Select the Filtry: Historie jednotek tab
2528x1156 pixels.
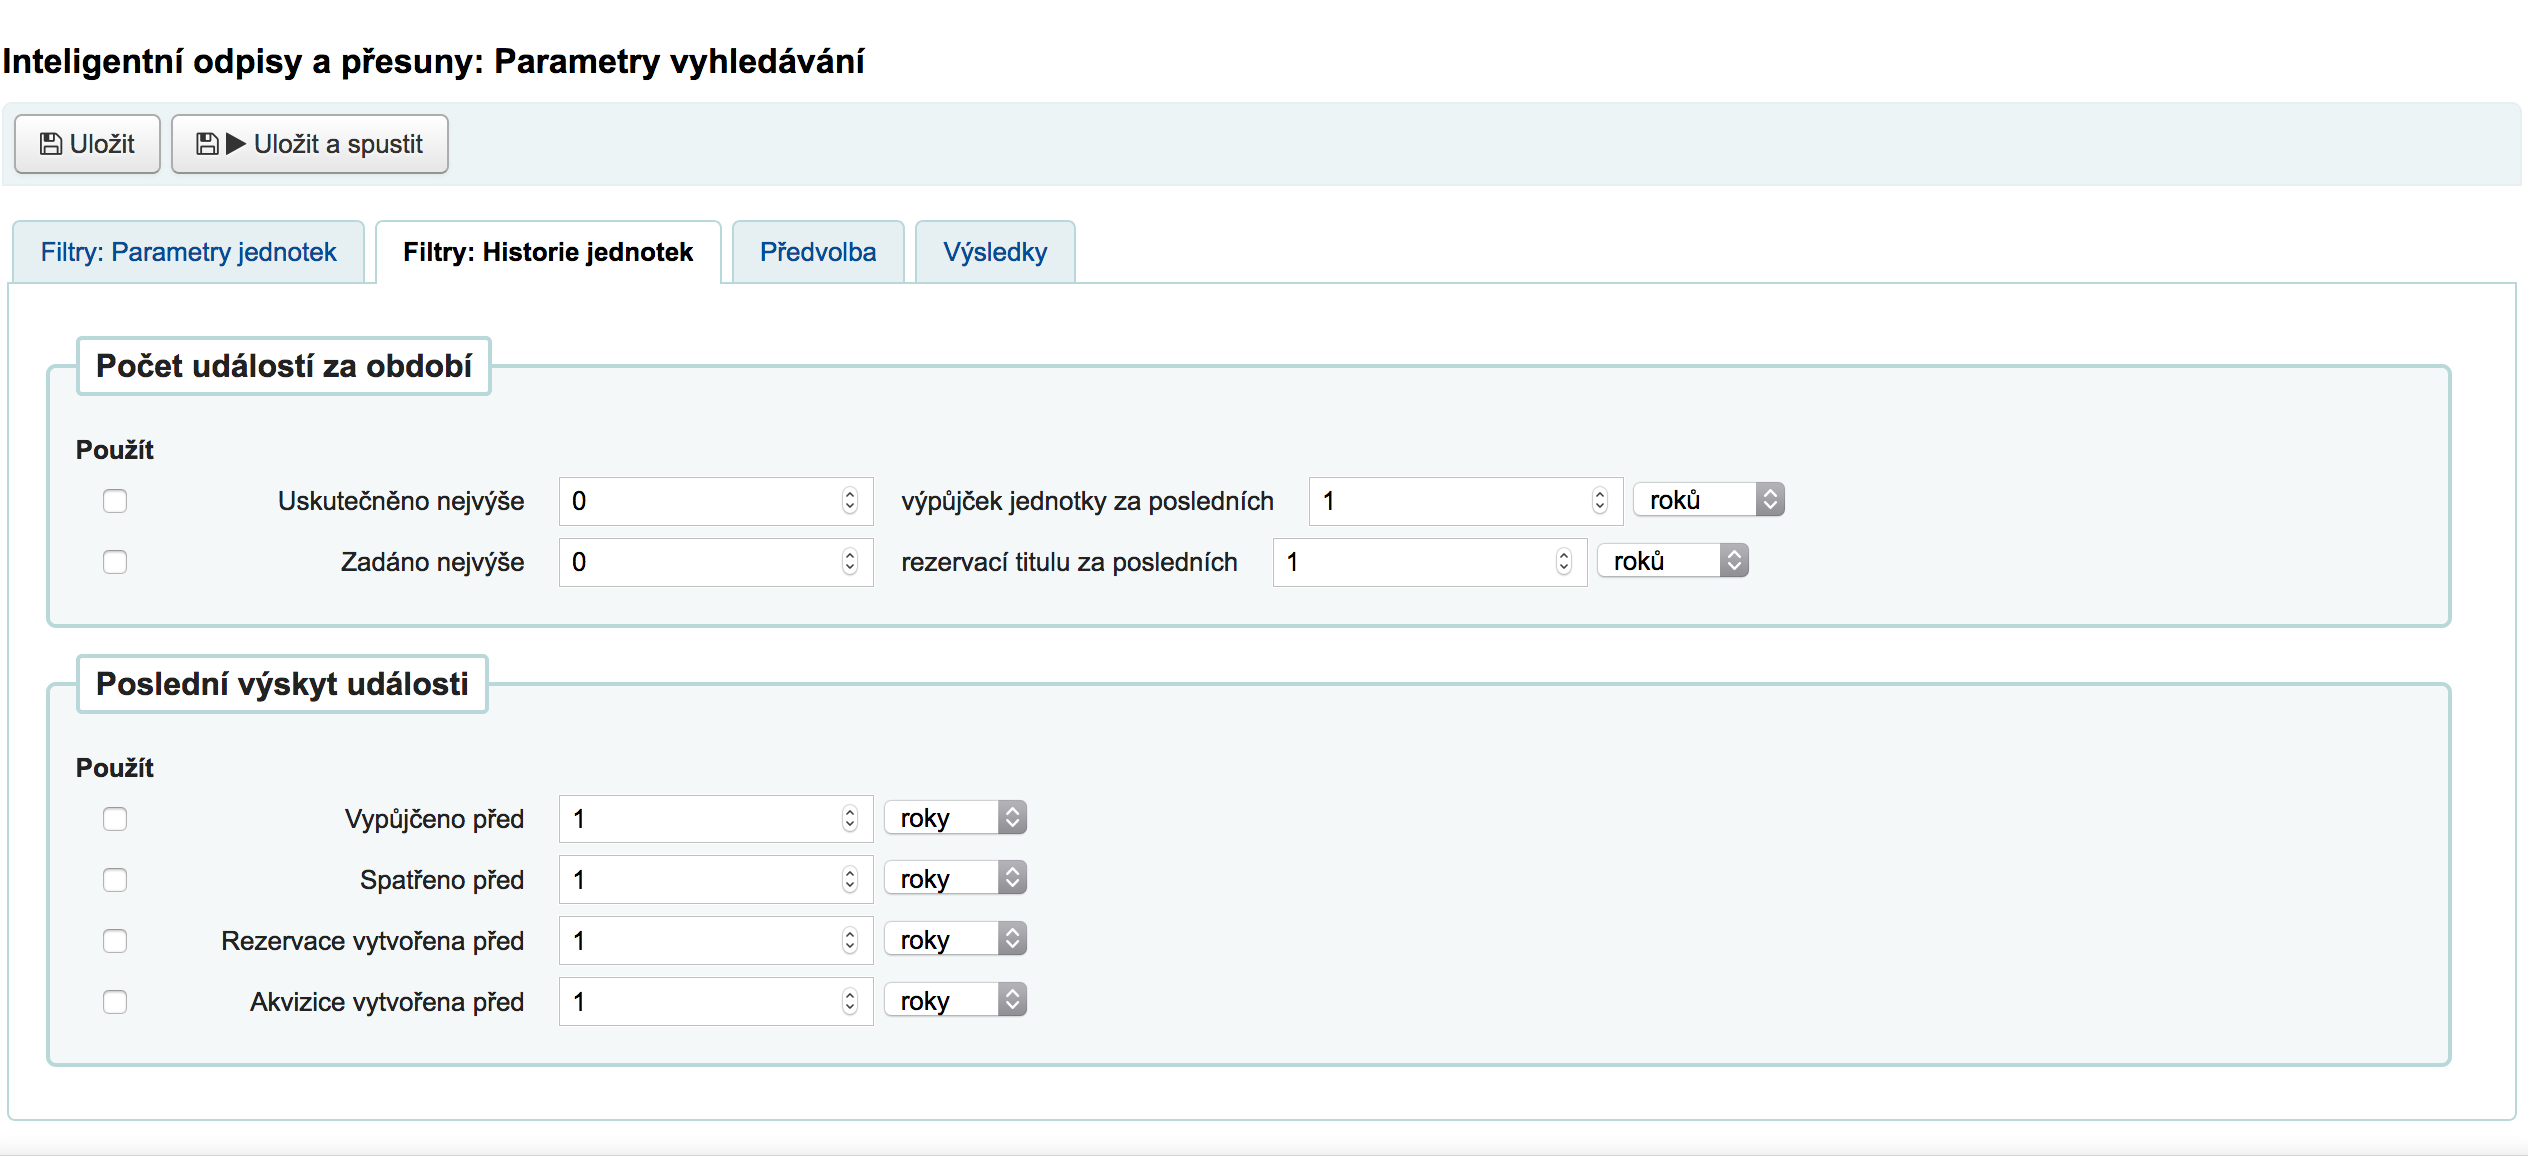coord(548,252)
